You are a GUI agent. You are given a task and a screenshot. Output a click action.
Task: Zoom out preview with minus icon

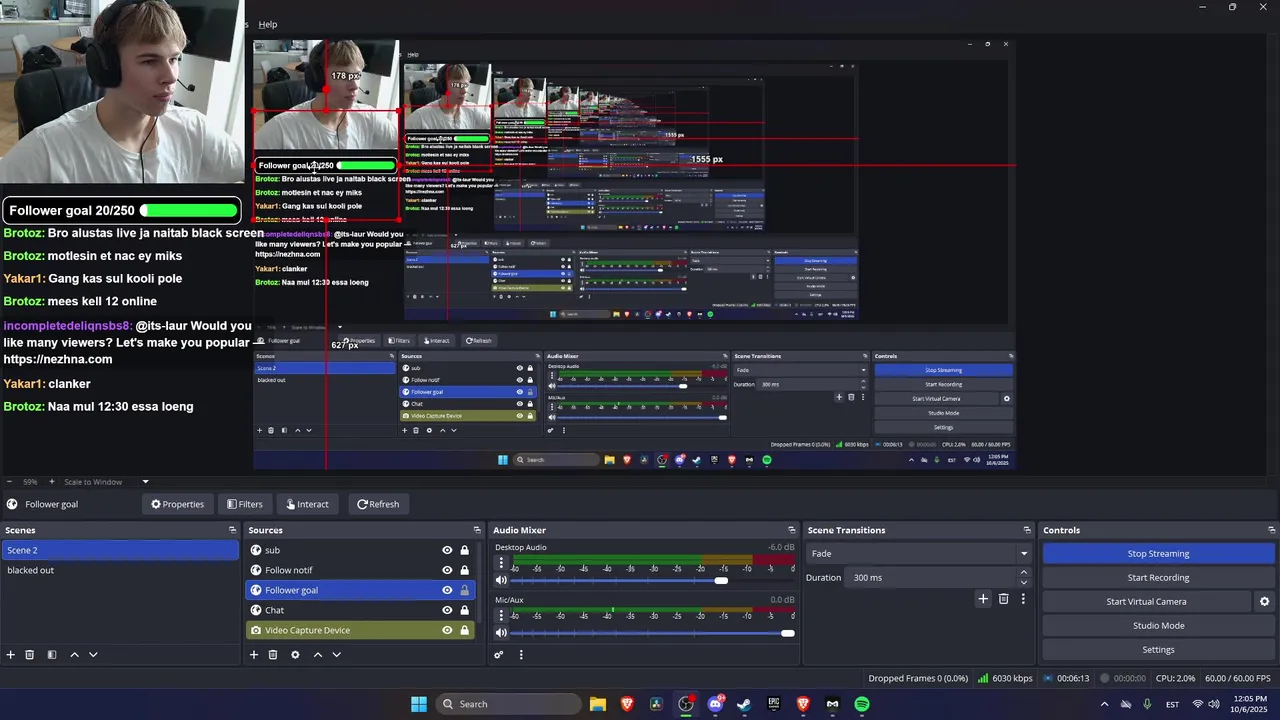click(x=9, y=482)
